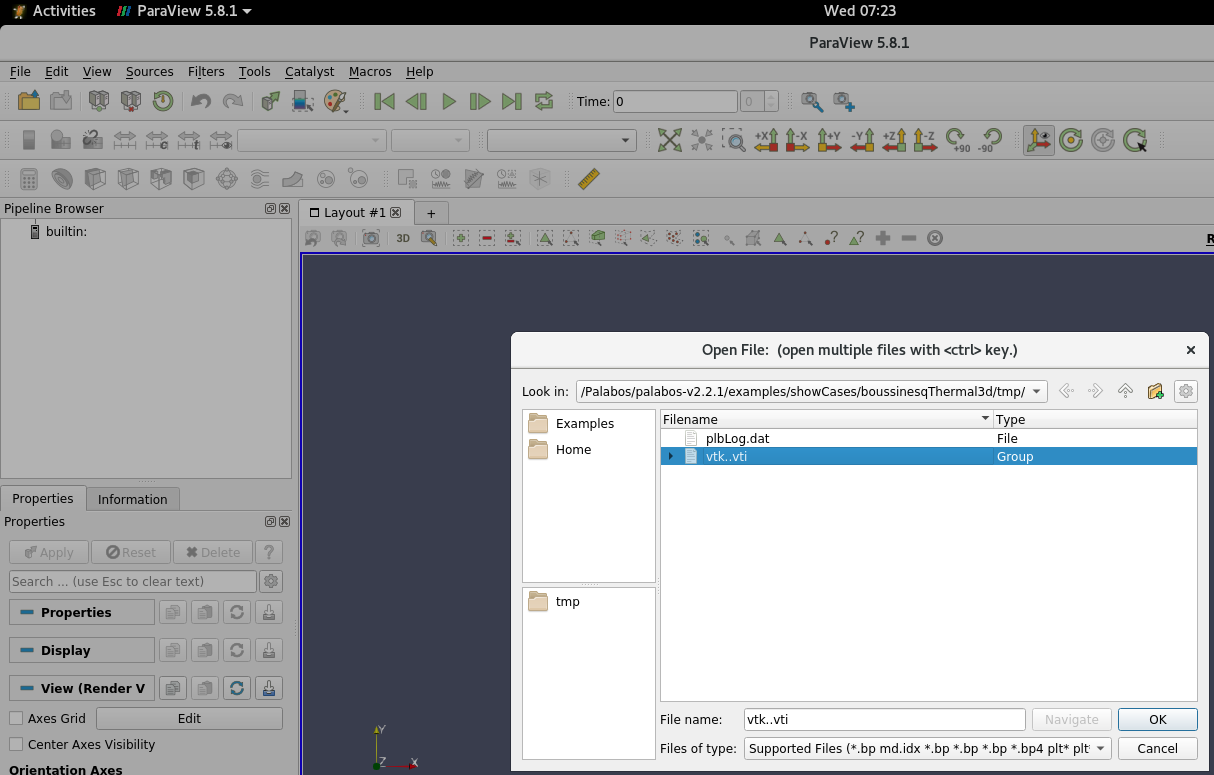Open the representation type dropdown
Viewport: 1214px width, 775px height.
pos(562,141)
